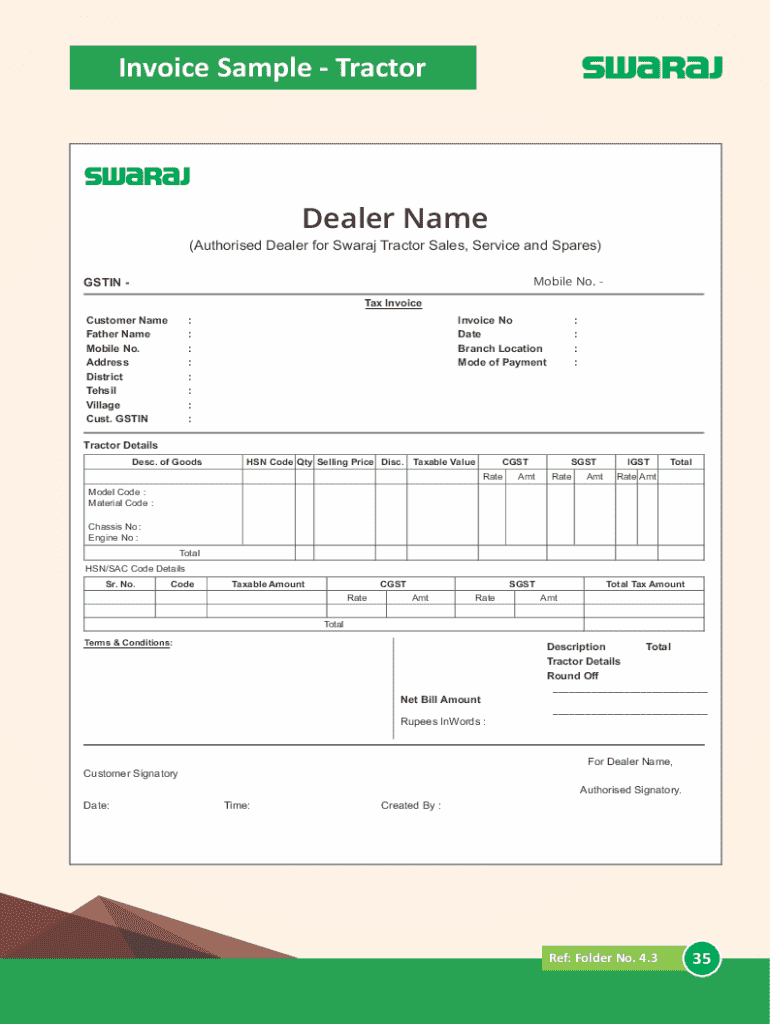Click the Invoice Sample - Tractor banner
The width and height of the screenshot is (770, 1024).
tap(272, 68)
